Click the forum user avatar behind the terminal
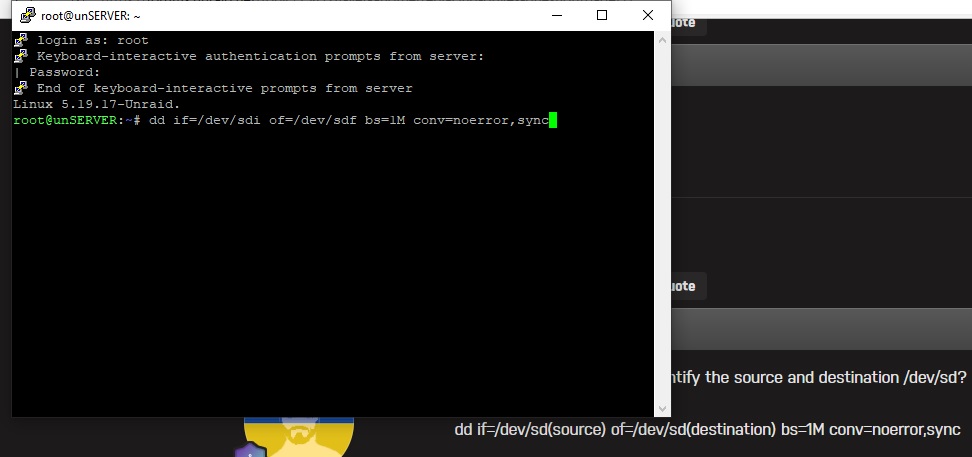Image resolution: width=972 pixels, height=457 pixels. point(299,437)
